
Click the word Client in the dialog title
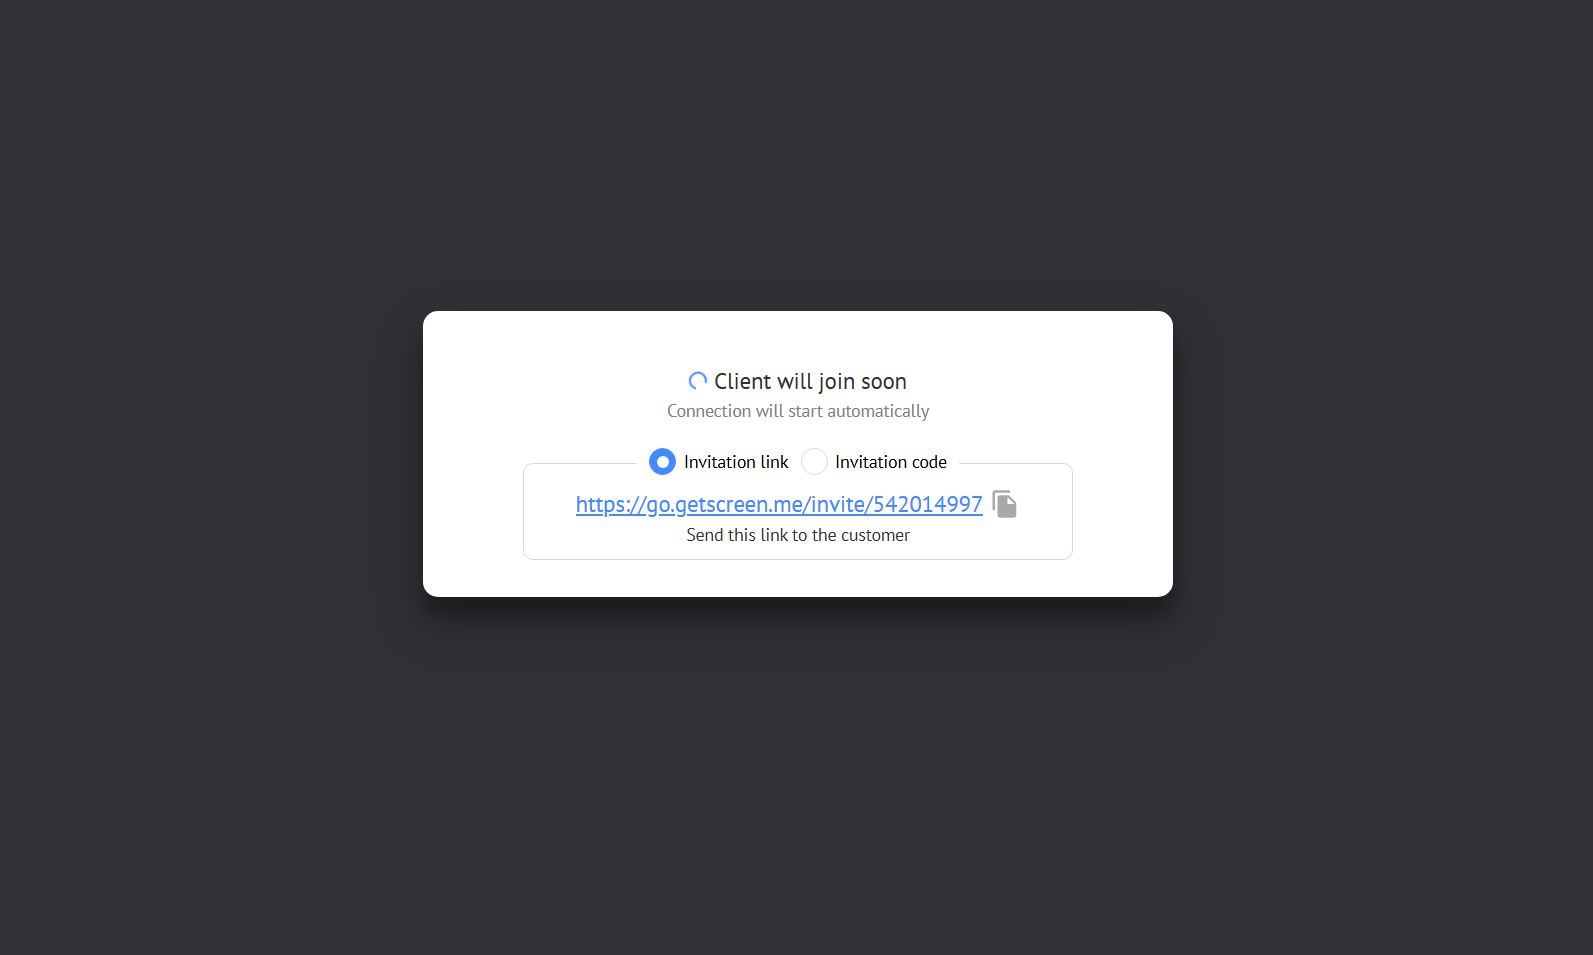[x=743, y=381]
